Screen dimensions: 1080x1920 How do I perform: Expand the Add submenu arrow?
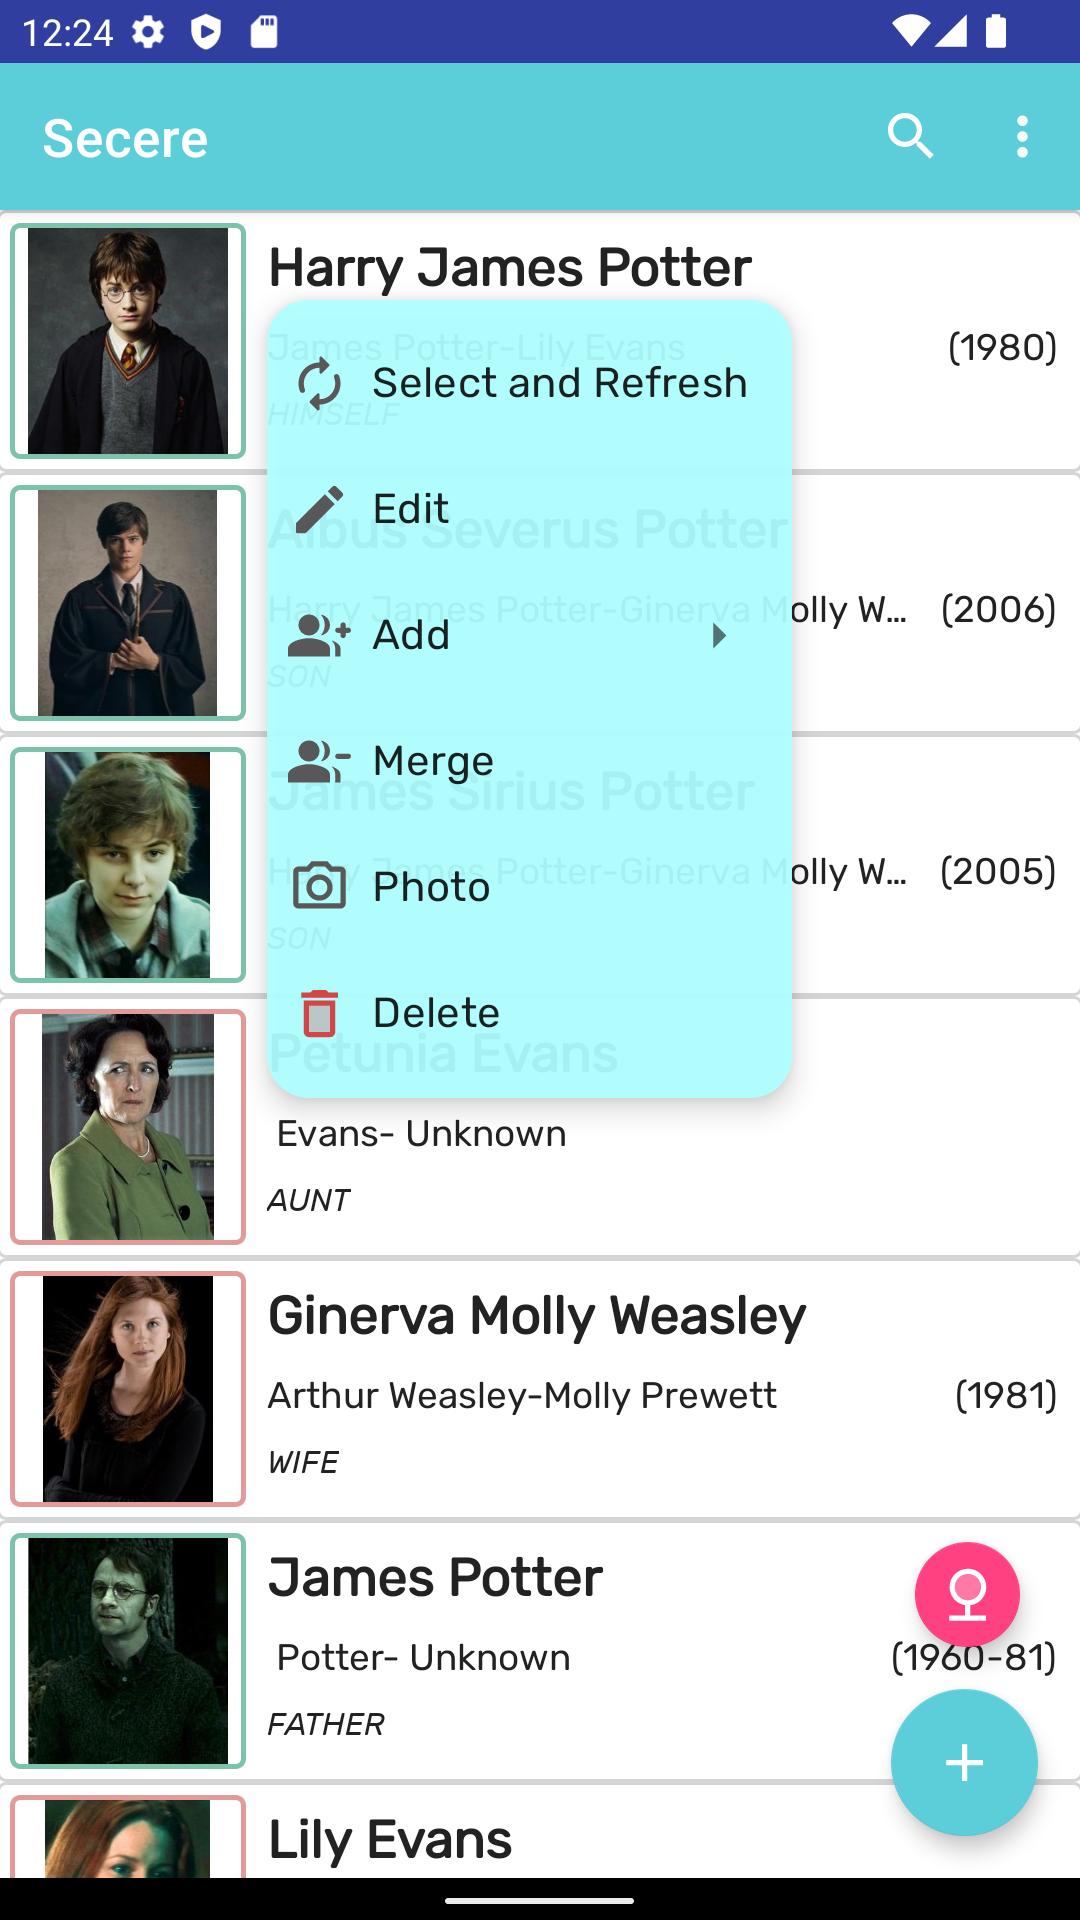point(718,636)
